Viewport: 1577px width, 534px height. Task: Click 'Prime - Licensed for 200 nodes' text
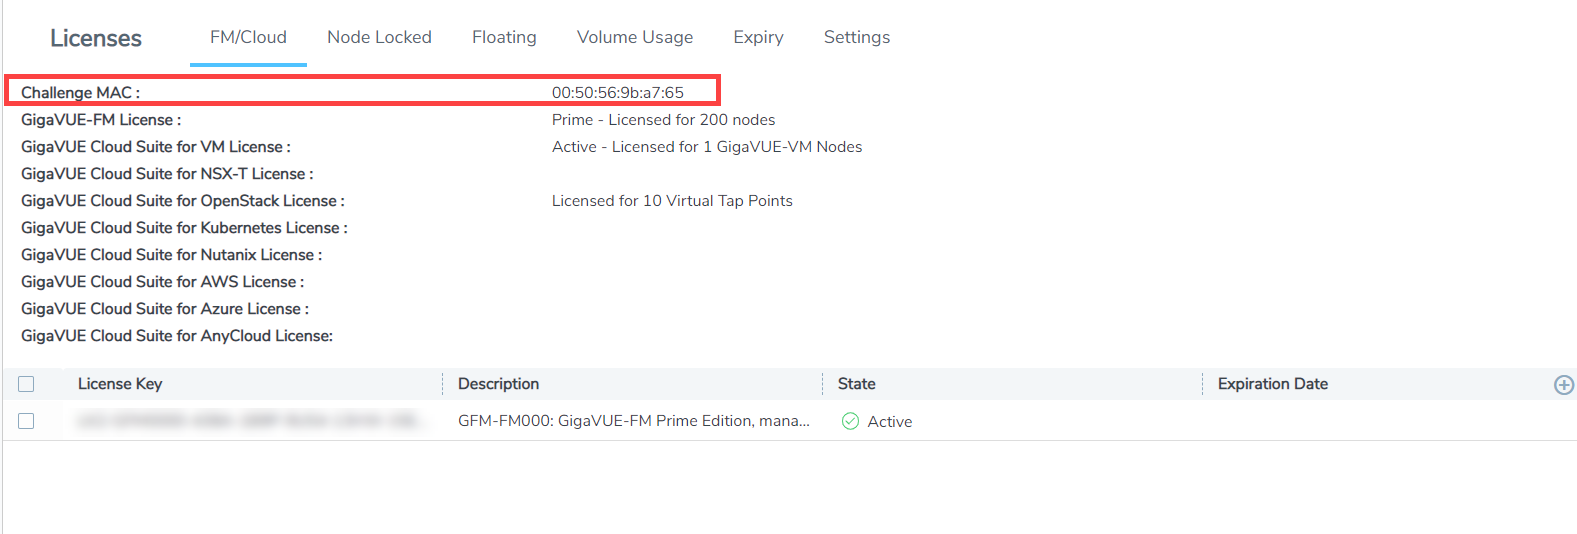pyautogui.click(x=663, y=119)
